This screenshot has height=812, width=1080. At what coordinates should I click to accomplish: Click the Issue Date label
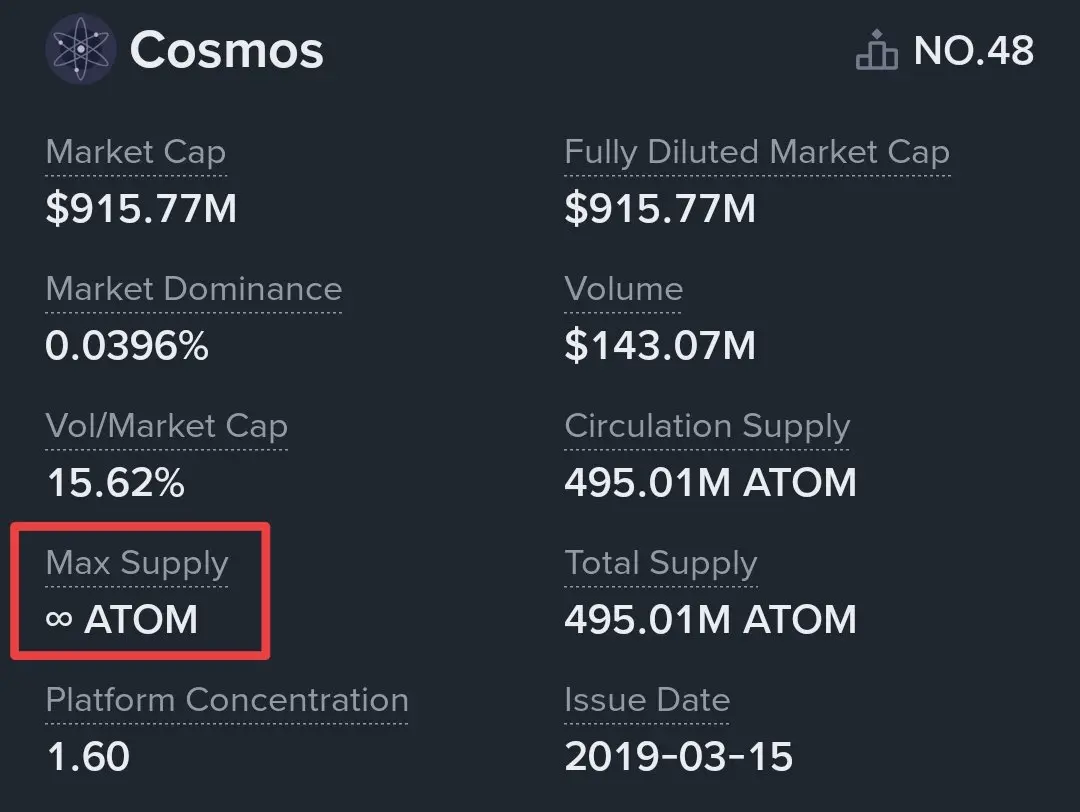click(x=647, y=700)
